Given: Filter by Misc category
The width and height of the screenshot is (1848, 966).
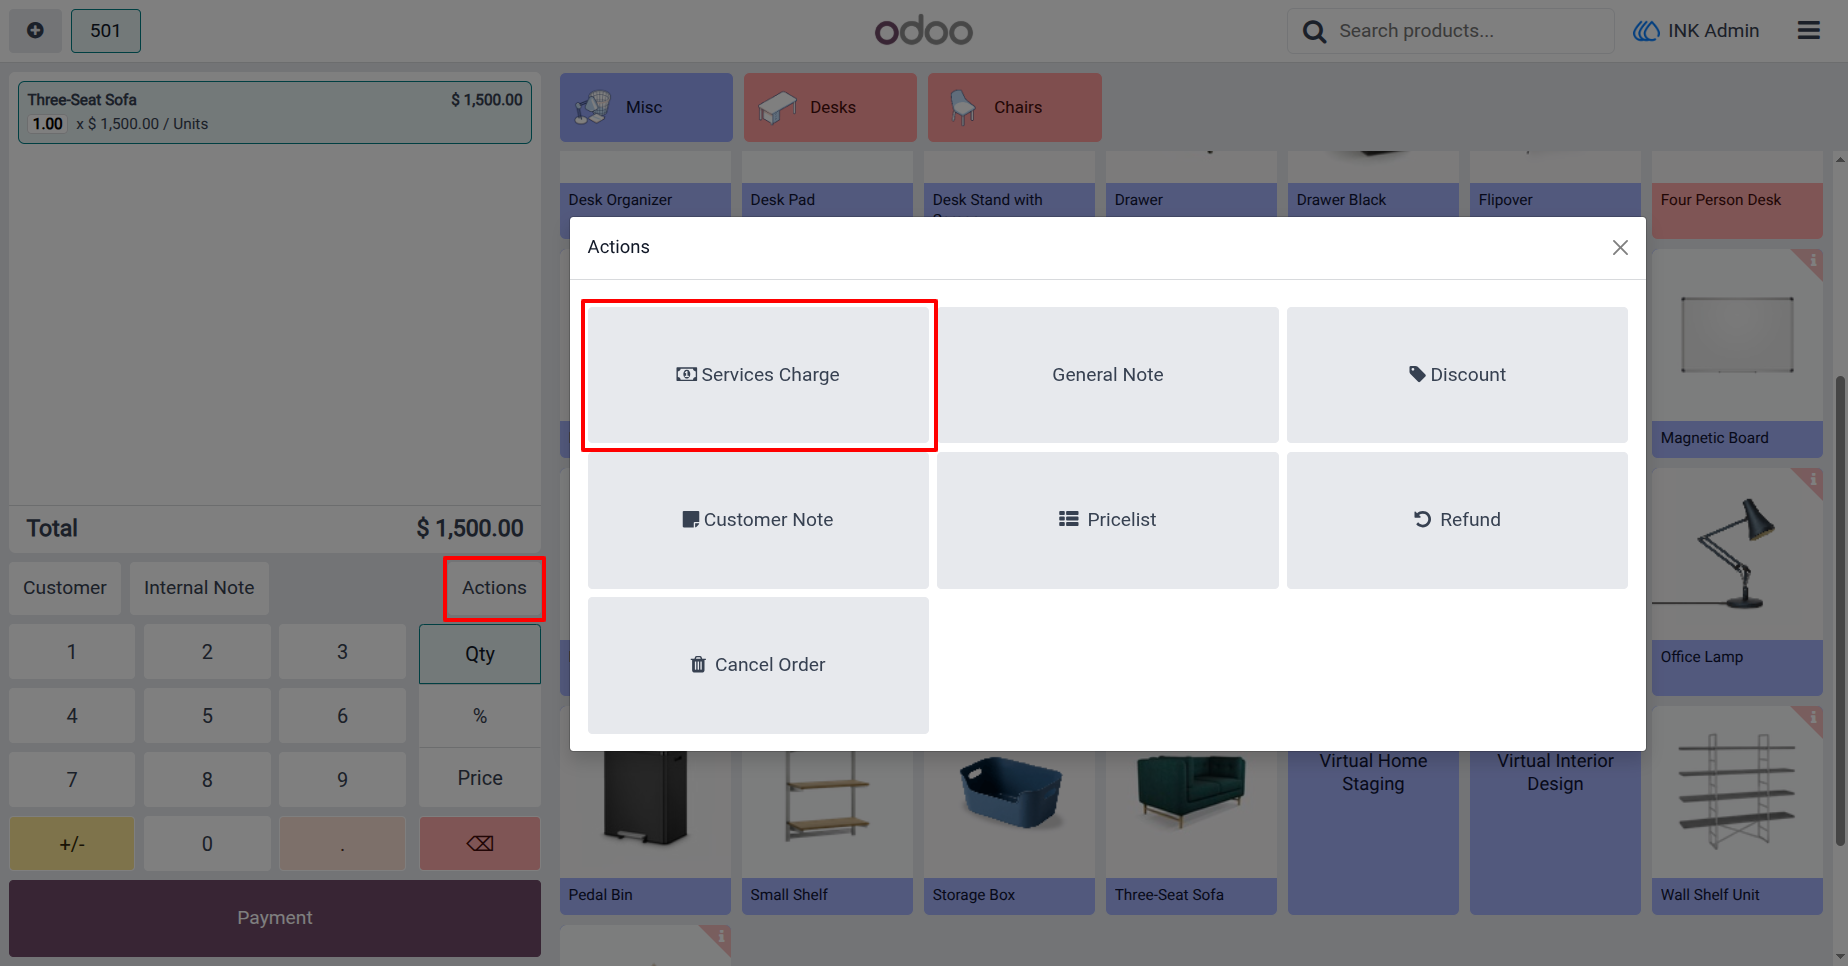Looking at the screenshot, I should point(646,107).
